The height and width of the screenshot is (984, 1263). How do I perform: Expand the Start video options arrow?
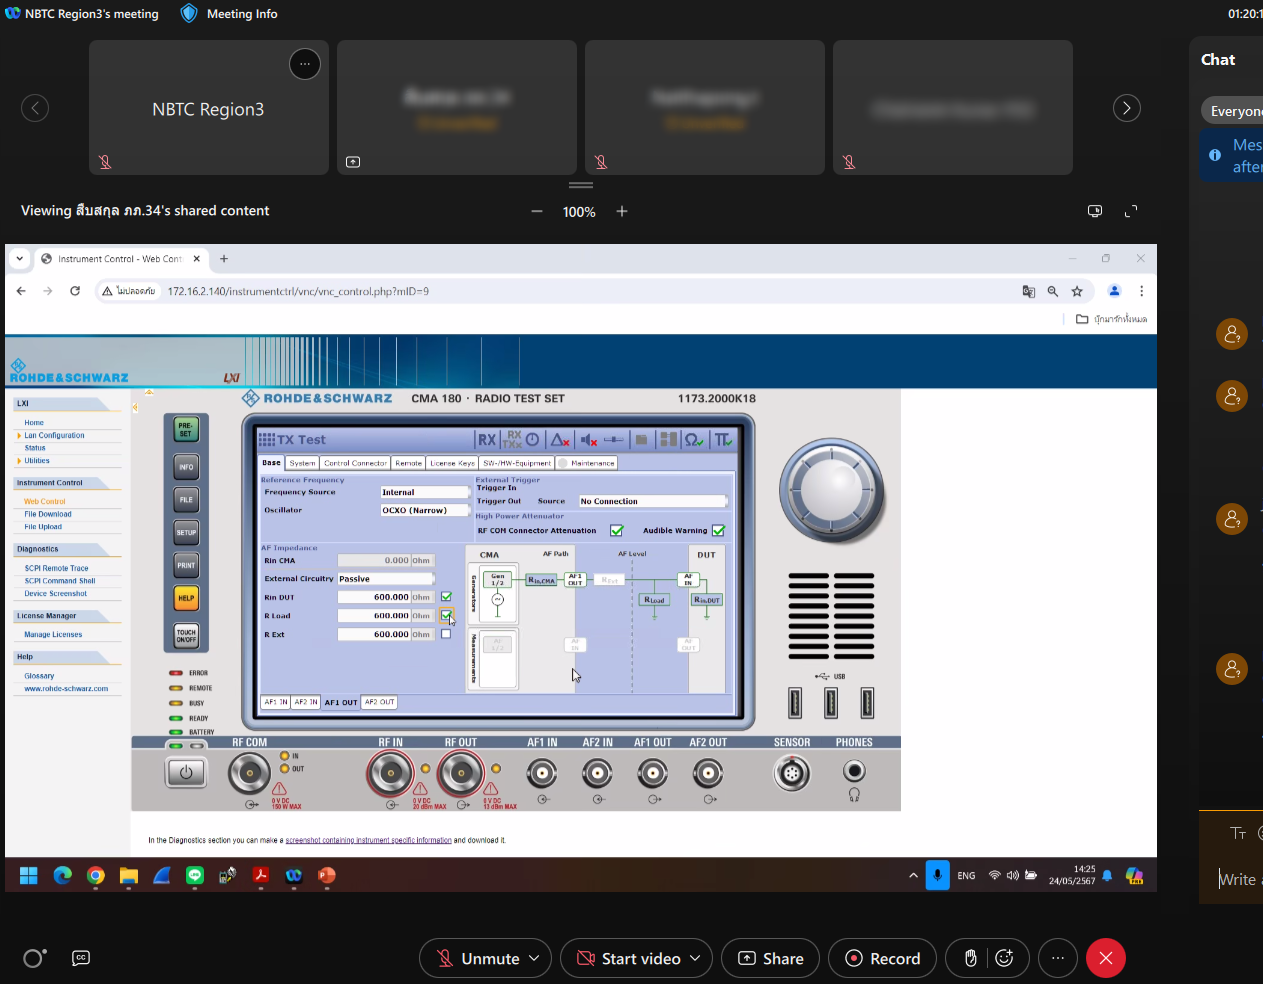tap(696, 958)
